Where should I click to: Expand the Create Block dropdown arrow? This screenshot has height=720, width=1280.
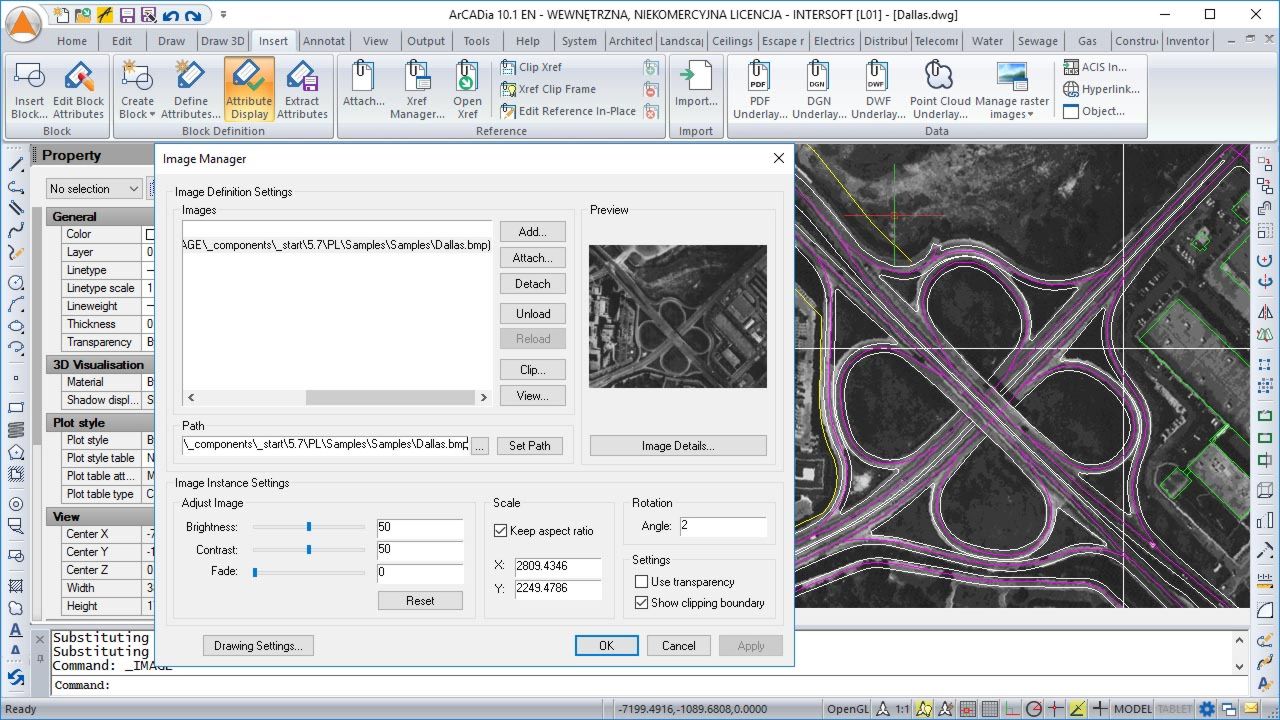click(x=152, y=115)
